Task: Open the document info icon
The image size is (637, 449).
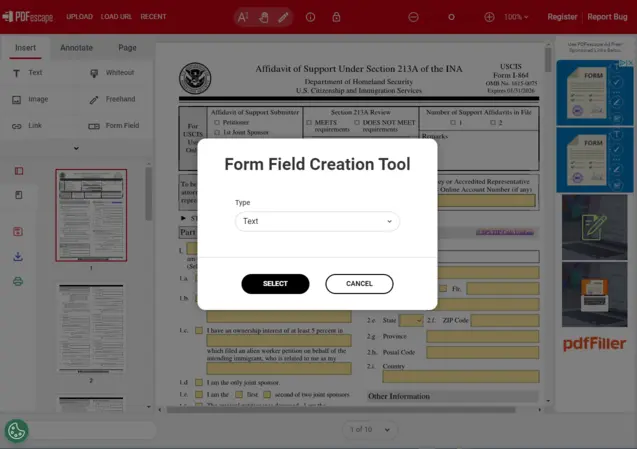Action: [310, 17]
